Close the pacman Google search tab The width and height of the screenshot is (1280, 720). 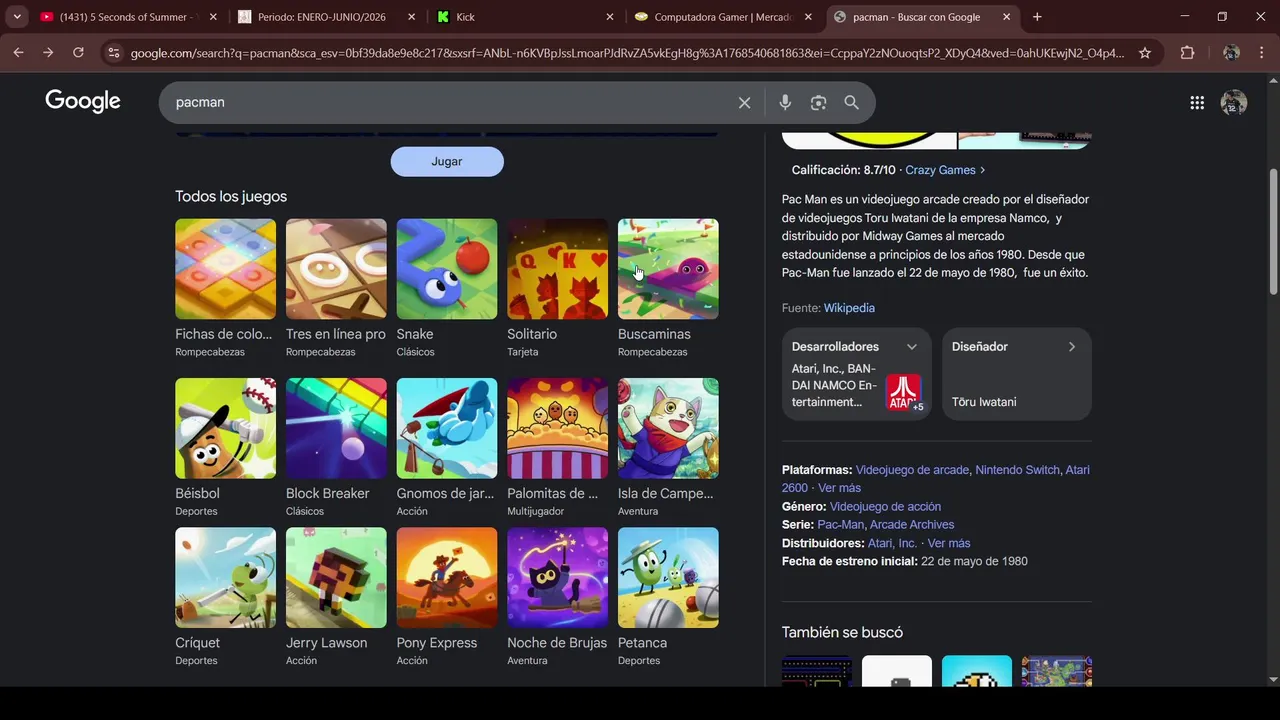tap(1007, 17)
